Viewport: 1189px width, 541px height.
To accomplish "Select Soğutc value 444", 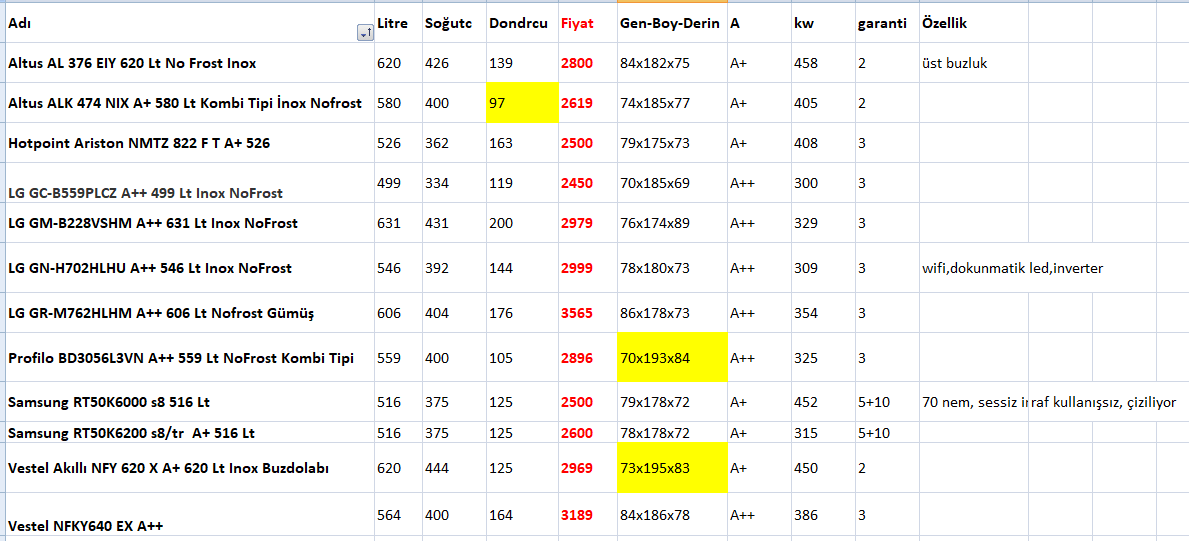I will point(454,468).
